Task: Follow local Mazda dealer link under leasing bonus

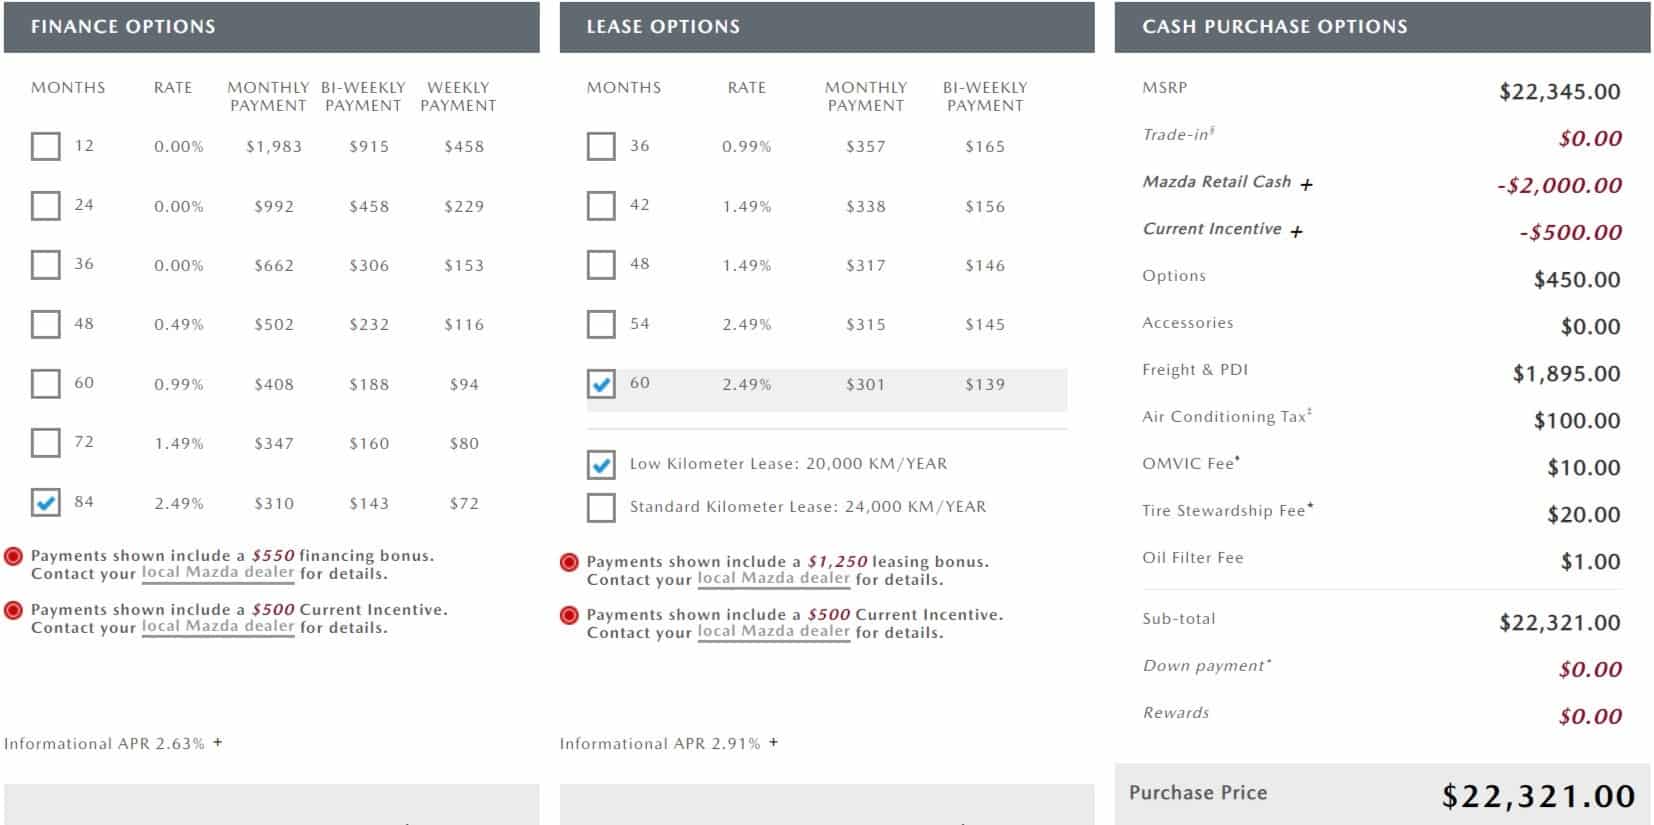Action: tap(773, 579)
